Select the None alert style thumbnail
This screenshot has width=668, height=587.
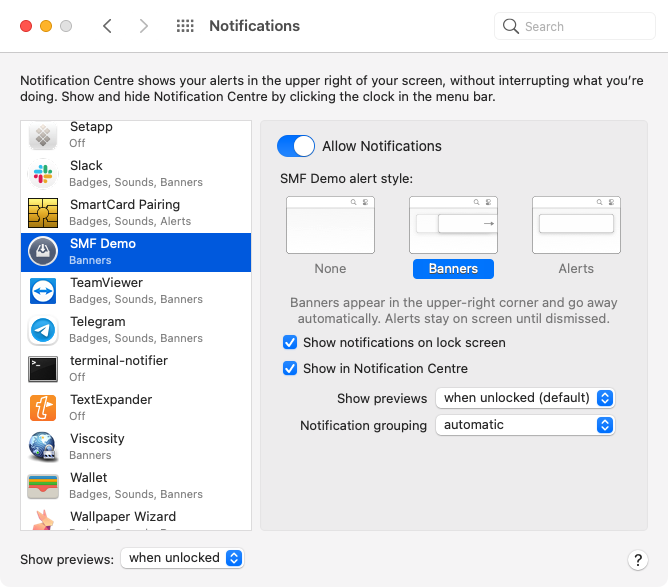pyautogui.click(x=331, y=225)
